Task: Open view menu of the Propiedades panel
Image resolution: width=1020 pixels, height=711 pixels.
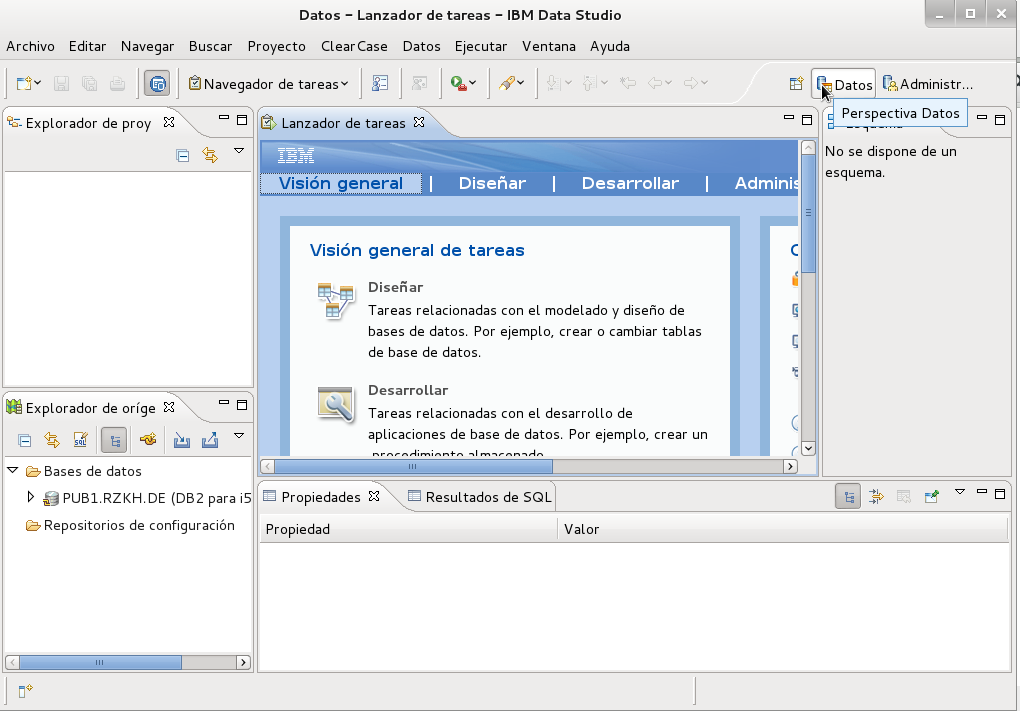Action: click(960, 492)
